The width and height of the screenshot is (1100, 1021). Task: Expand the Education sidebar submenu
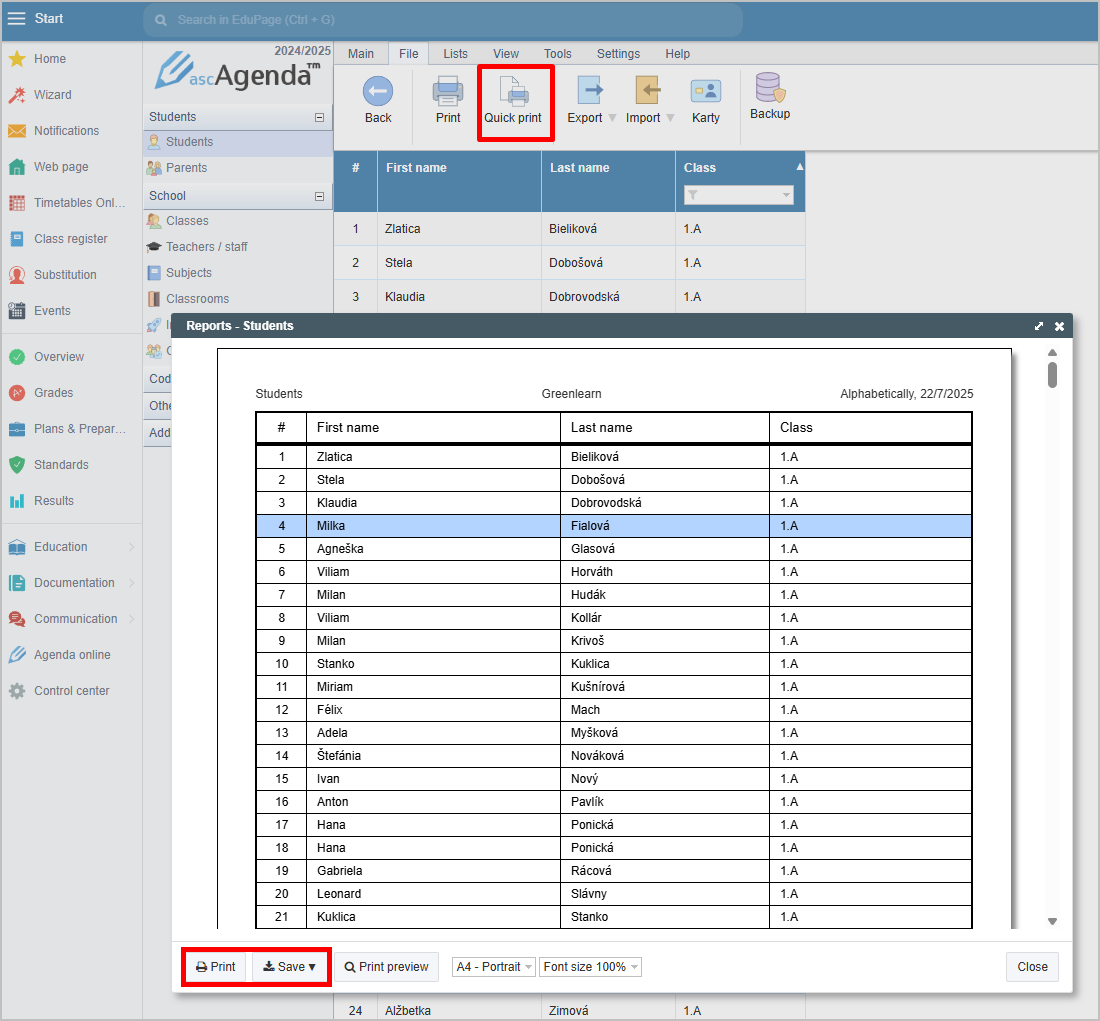click(132, 547)
